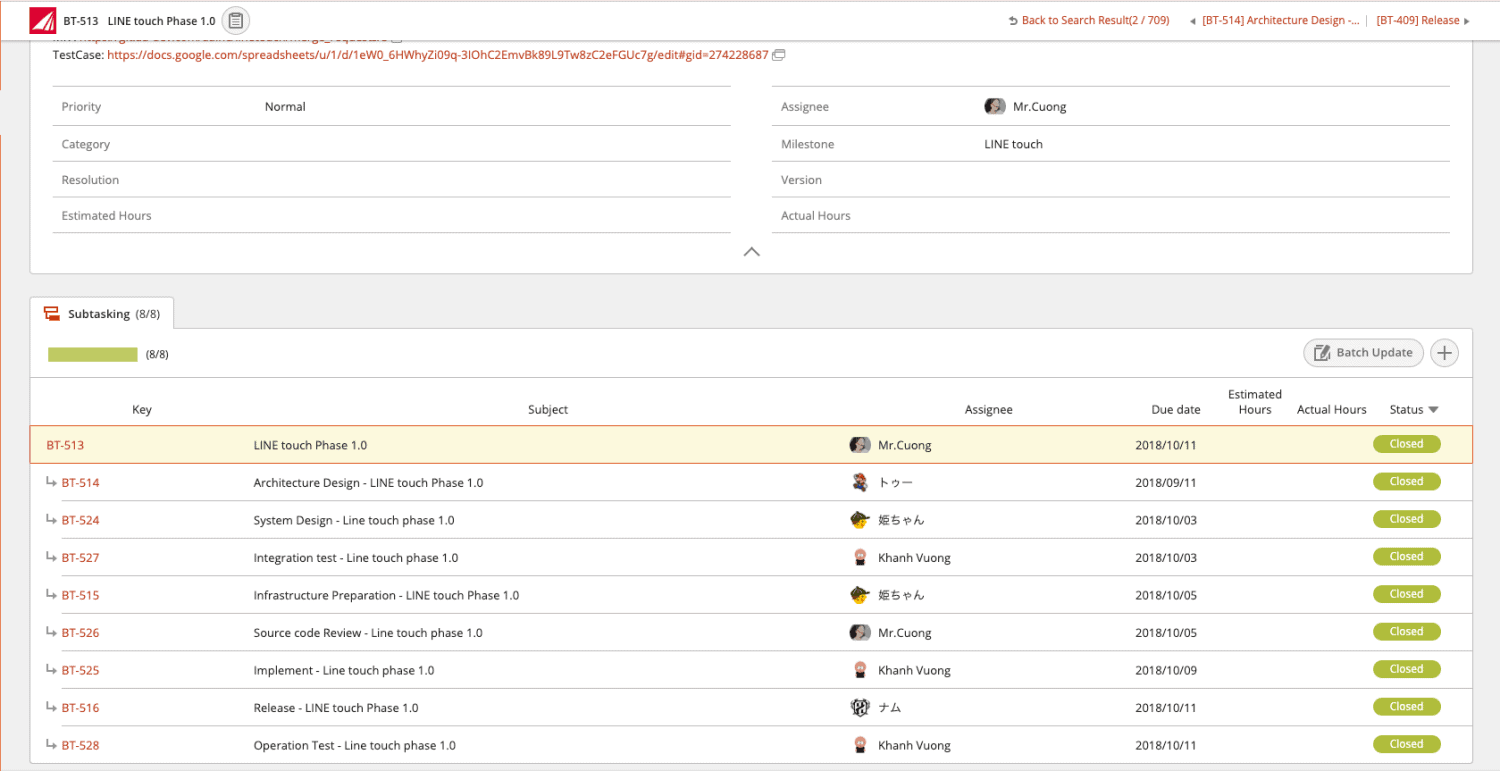This screenshot has width=1500, height=771.
Task: Click Priority value Normal
Action: (x=285, y=106)
